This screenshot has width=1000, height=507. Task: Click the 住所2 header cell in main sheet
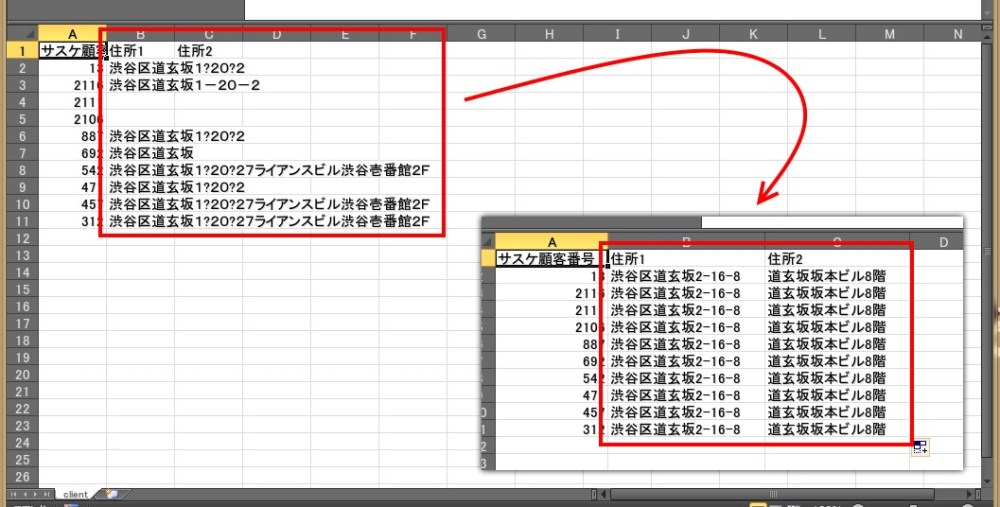tap(209, 50)
